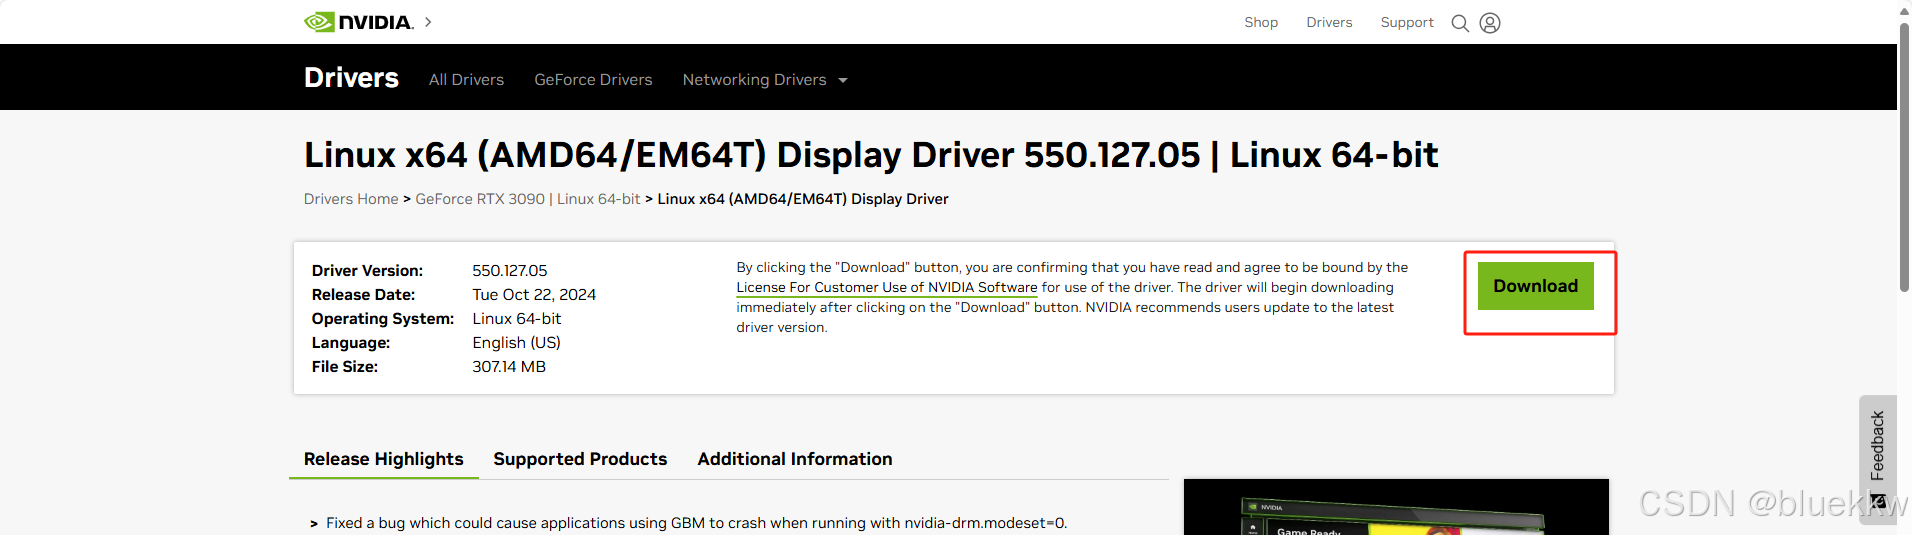This screenshot has width=1912, height=535.
Task: Select the language value English (US)
Action: [x=516, y=343]
